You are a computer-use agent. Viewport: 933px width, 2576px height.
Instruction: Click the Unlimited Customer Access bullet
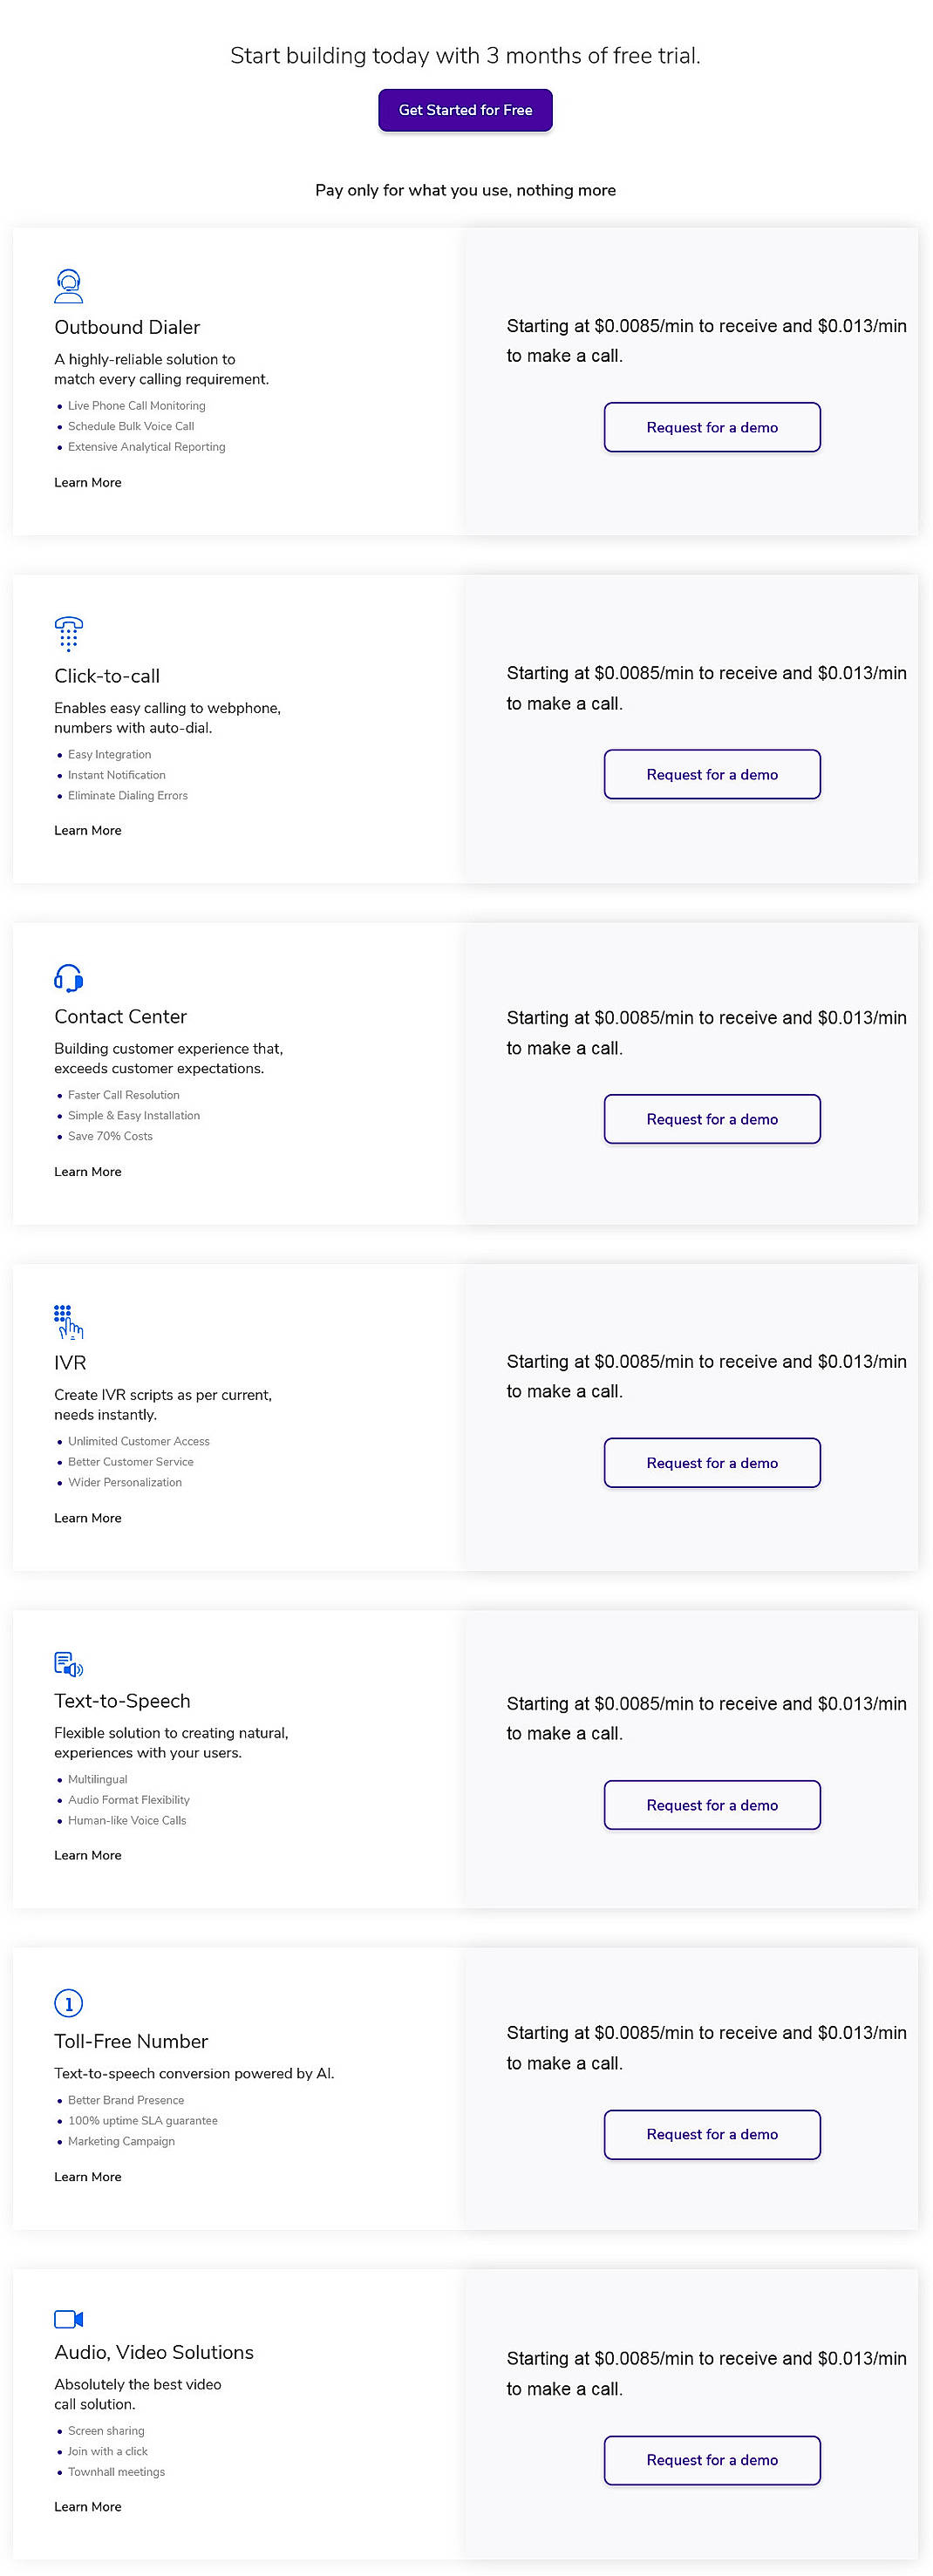point(138,1442)
